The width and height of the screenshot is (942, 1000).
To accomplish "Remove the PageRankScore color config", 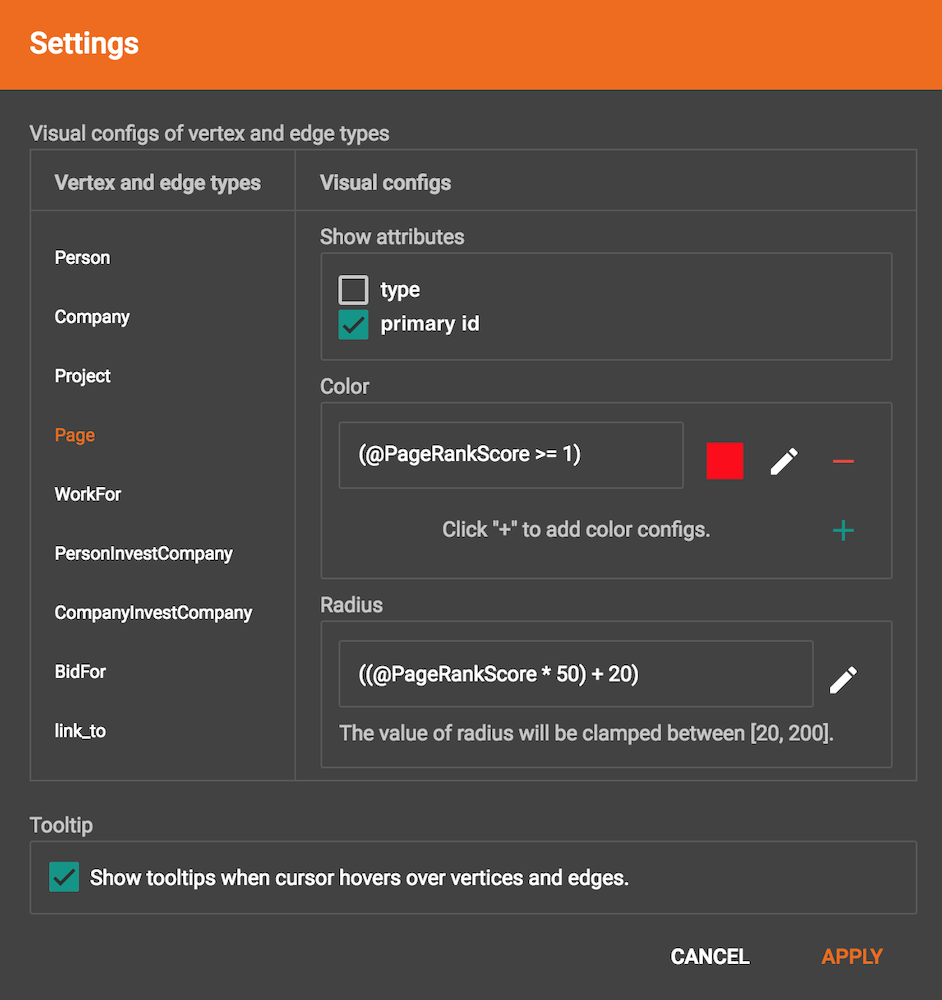I will pyautogui.click(x=843, y=461).
